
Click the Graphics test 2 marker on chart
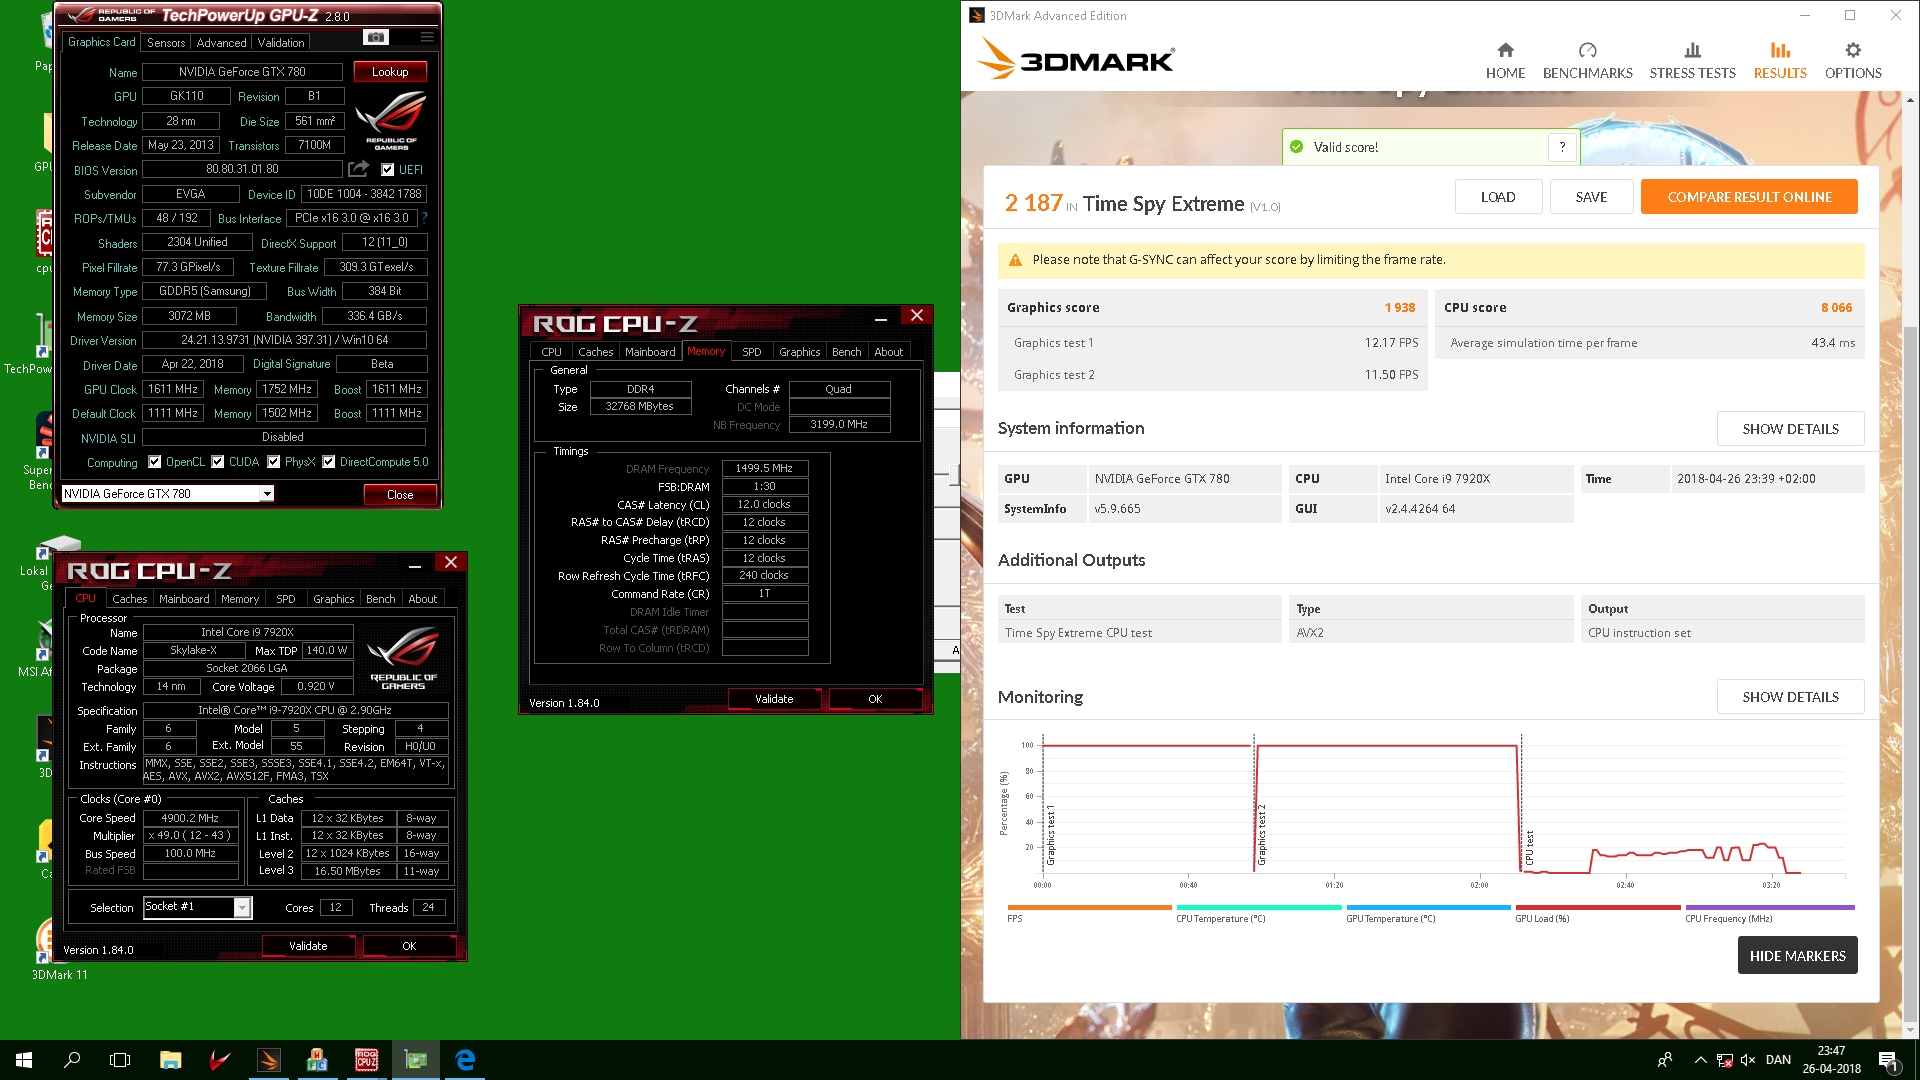1262,835
